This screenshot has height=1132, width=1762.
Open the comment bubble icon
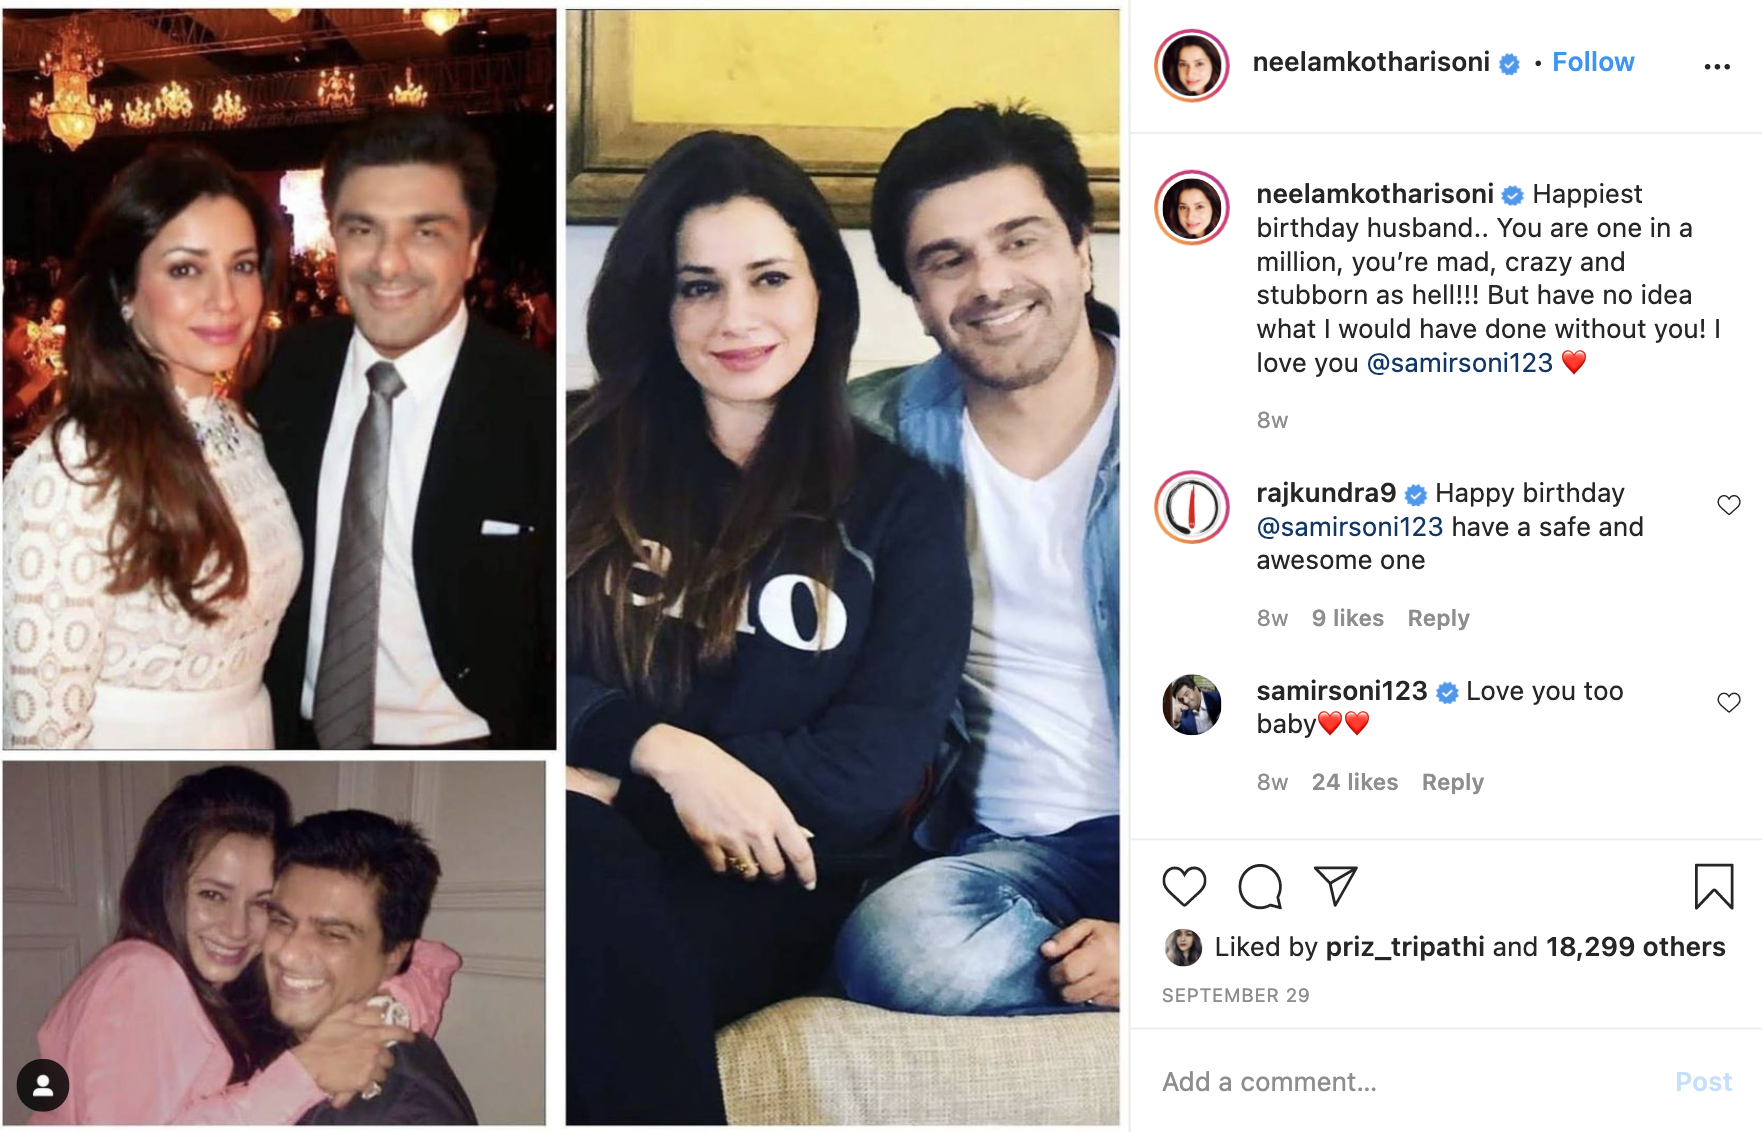coord(1260,886)
